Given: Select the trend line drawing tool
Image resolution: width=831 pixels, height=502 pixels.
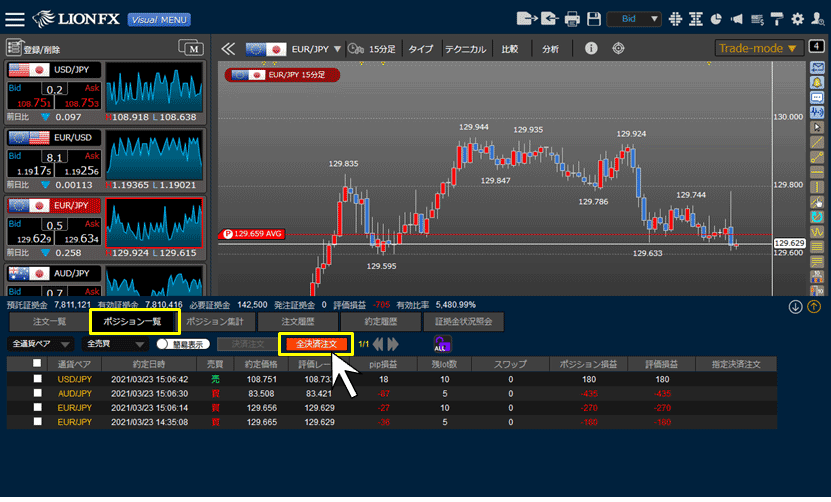Looking at the screenshot, I should [x=817, y=143].
